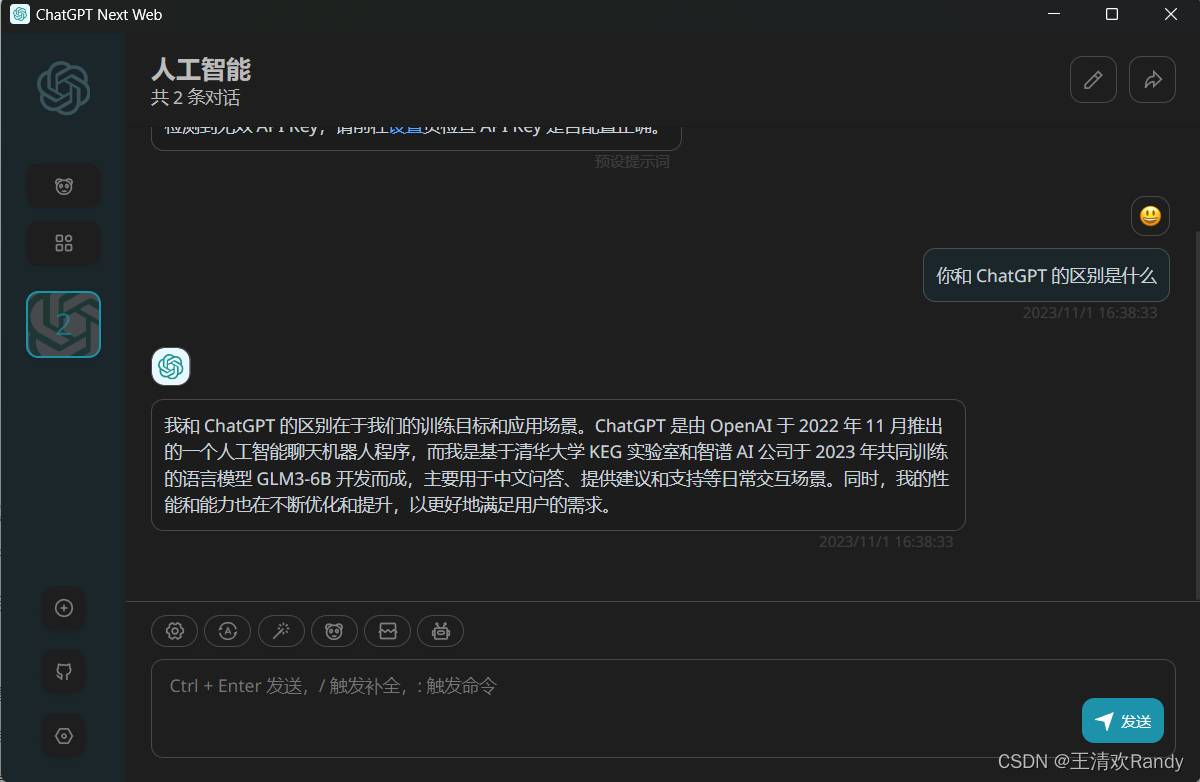Viewport: 1200px width, 782px height.
Task: Click the assistant reply about GLM3-6B
Action: click(558, 465)
